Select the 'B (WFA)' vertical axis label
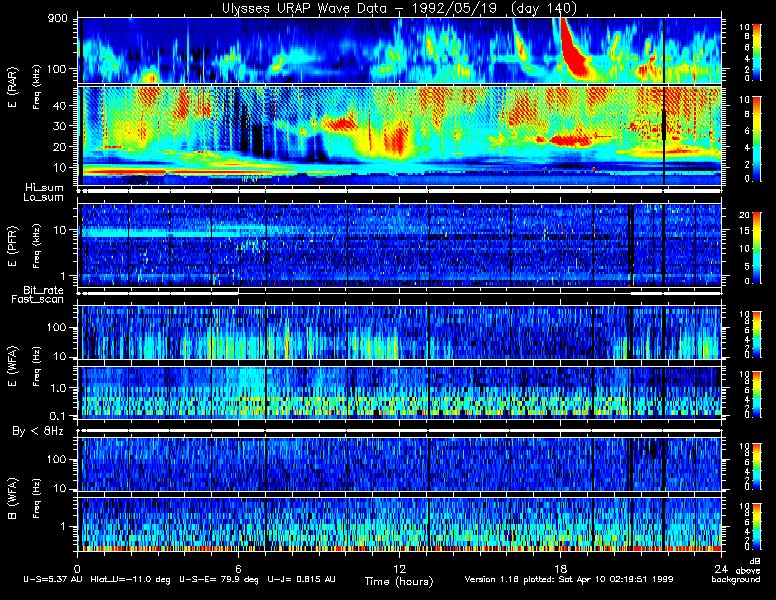 click(x=12, y=499)
